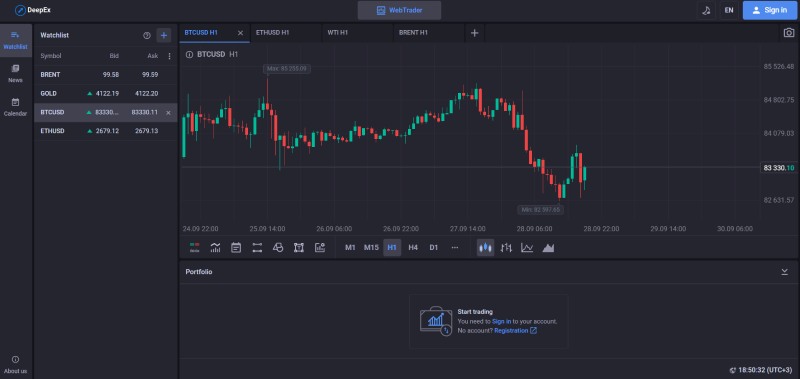The height and width of the screenshot is (379, 800).
Task: Close the BTCUSD H1 chart tab
Action: pos(240,33)
